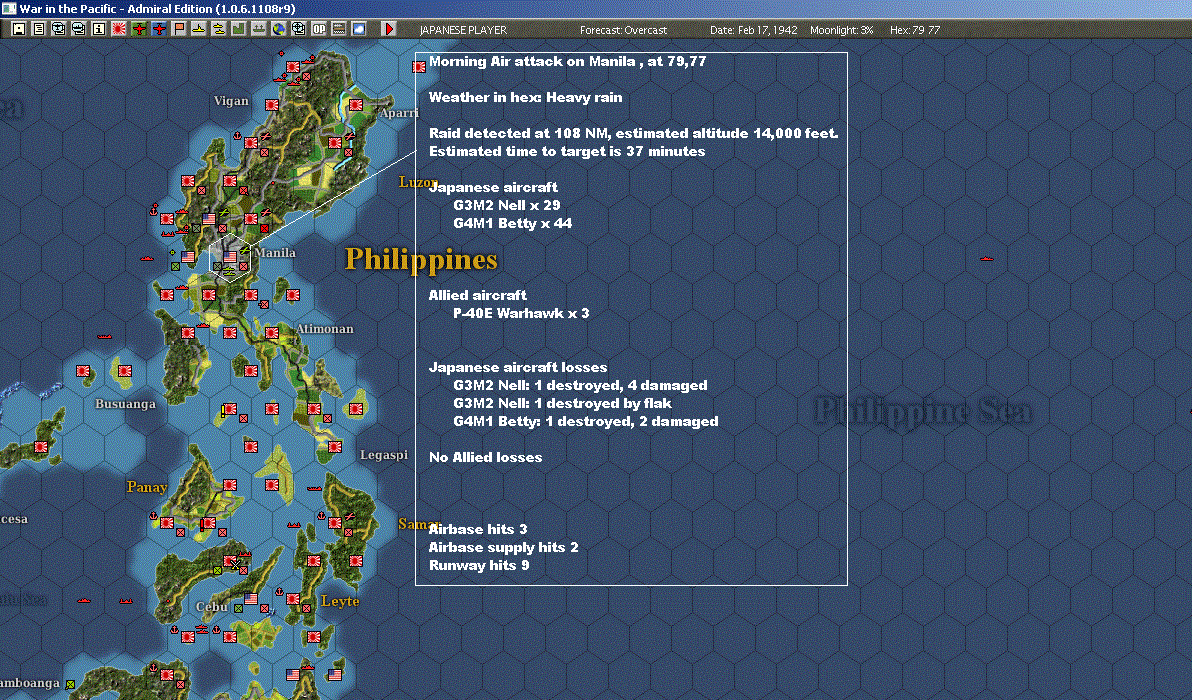Click the rising sun flag toolbar icon
Viewport: 1192px width, 700px height.
point(119,29)
